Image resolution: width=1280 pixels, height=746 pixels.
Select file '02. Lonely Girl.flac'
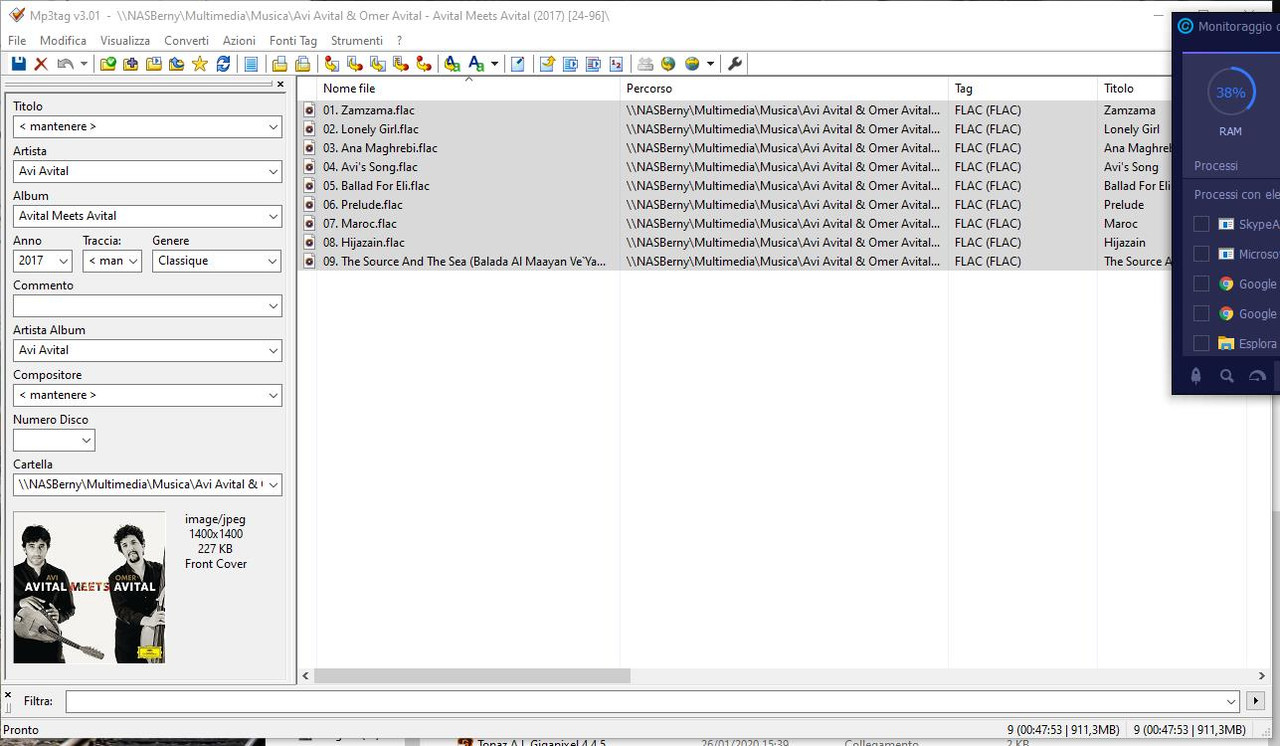tap(371, 129)
